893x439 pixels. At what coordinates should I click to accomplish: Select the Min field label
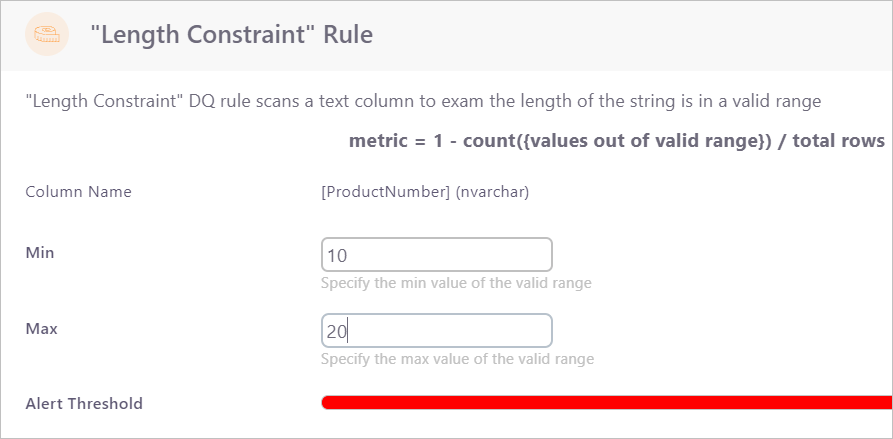[39, 253]
